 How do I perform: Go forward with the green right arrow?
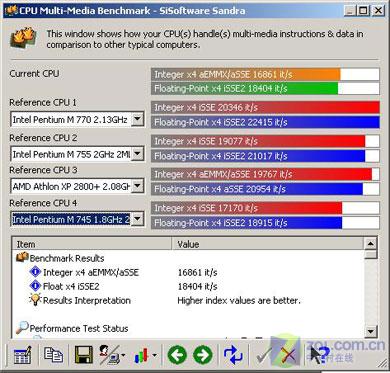(203, 355)
